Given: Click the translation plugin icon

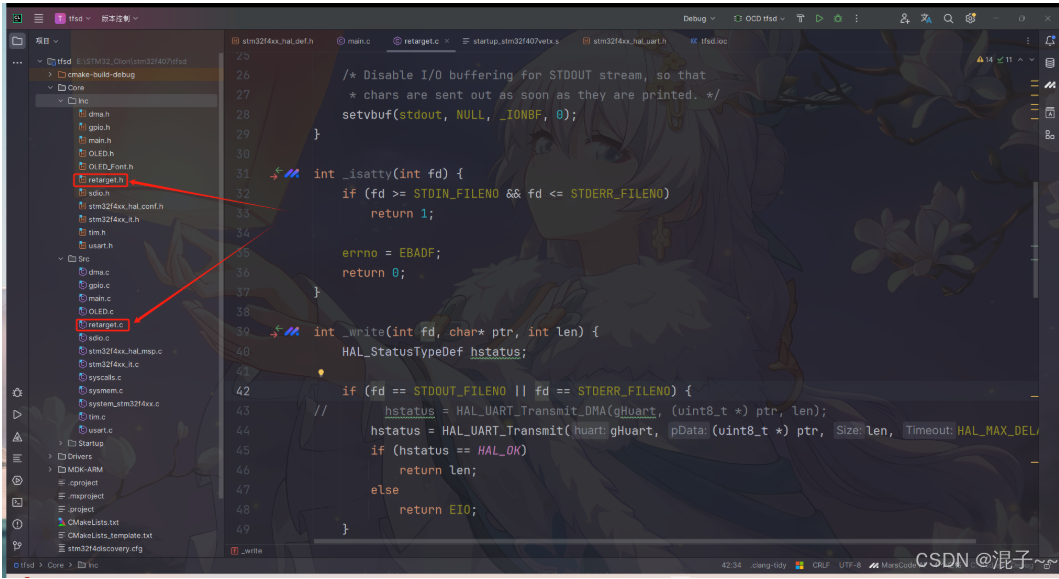Looking at the screenshot, I should coord(926,18).
